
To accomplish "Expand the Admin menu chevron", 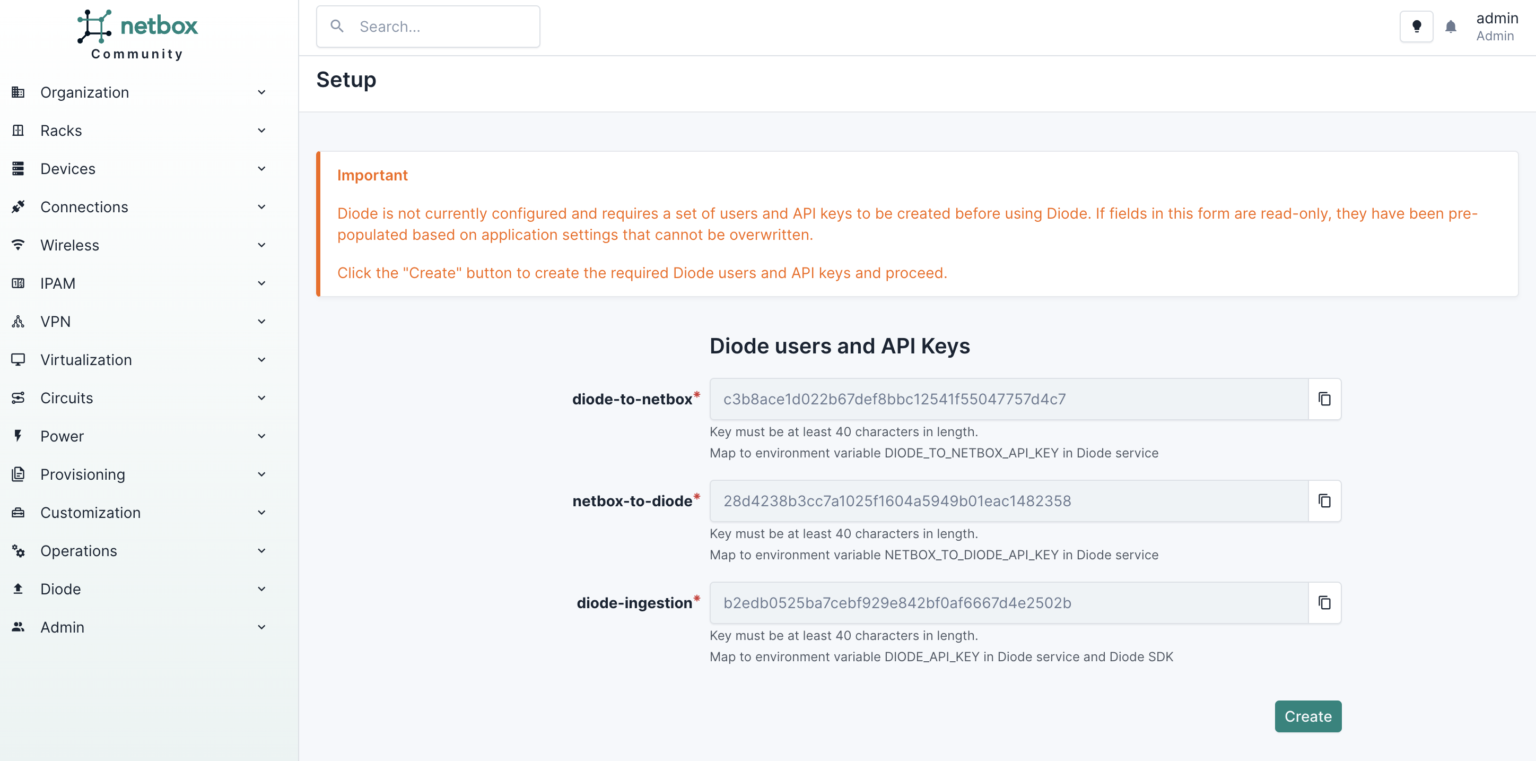I will coord(261,627).
